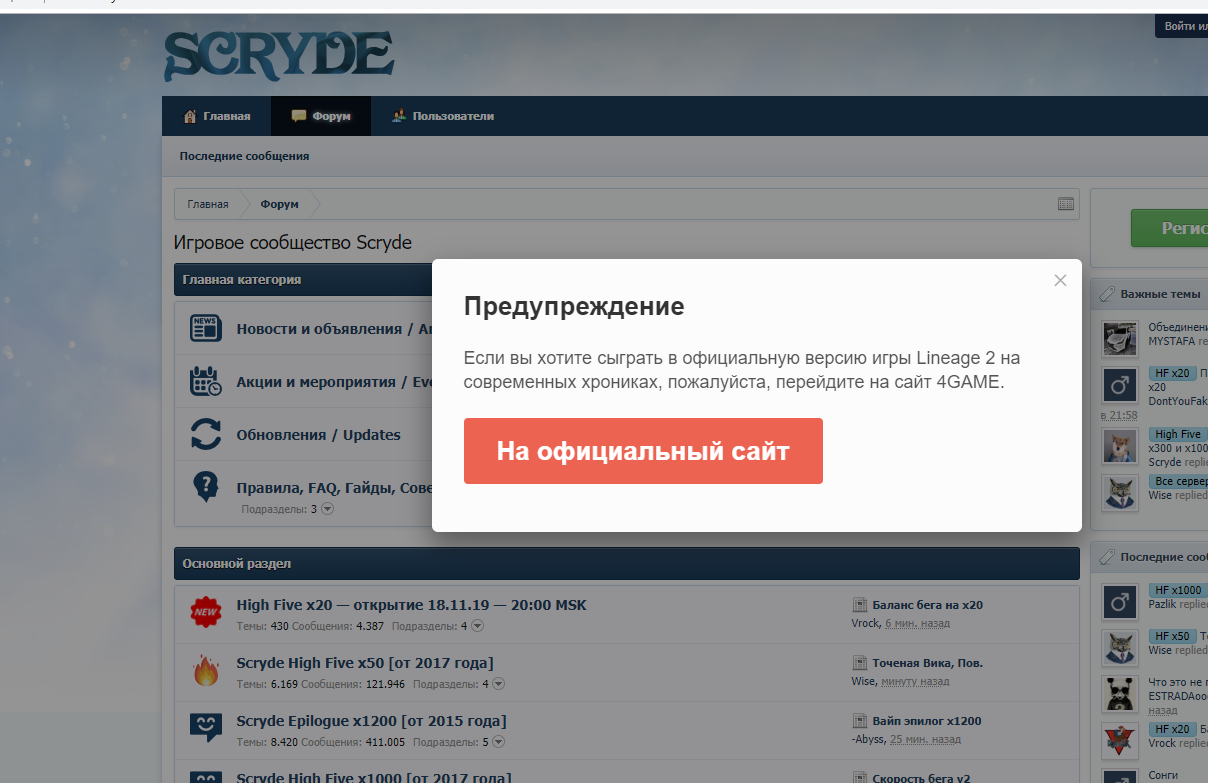
Task: Click the calendar icon beside 'Акции и мероприятия'
Action: [x=206, y=382]
